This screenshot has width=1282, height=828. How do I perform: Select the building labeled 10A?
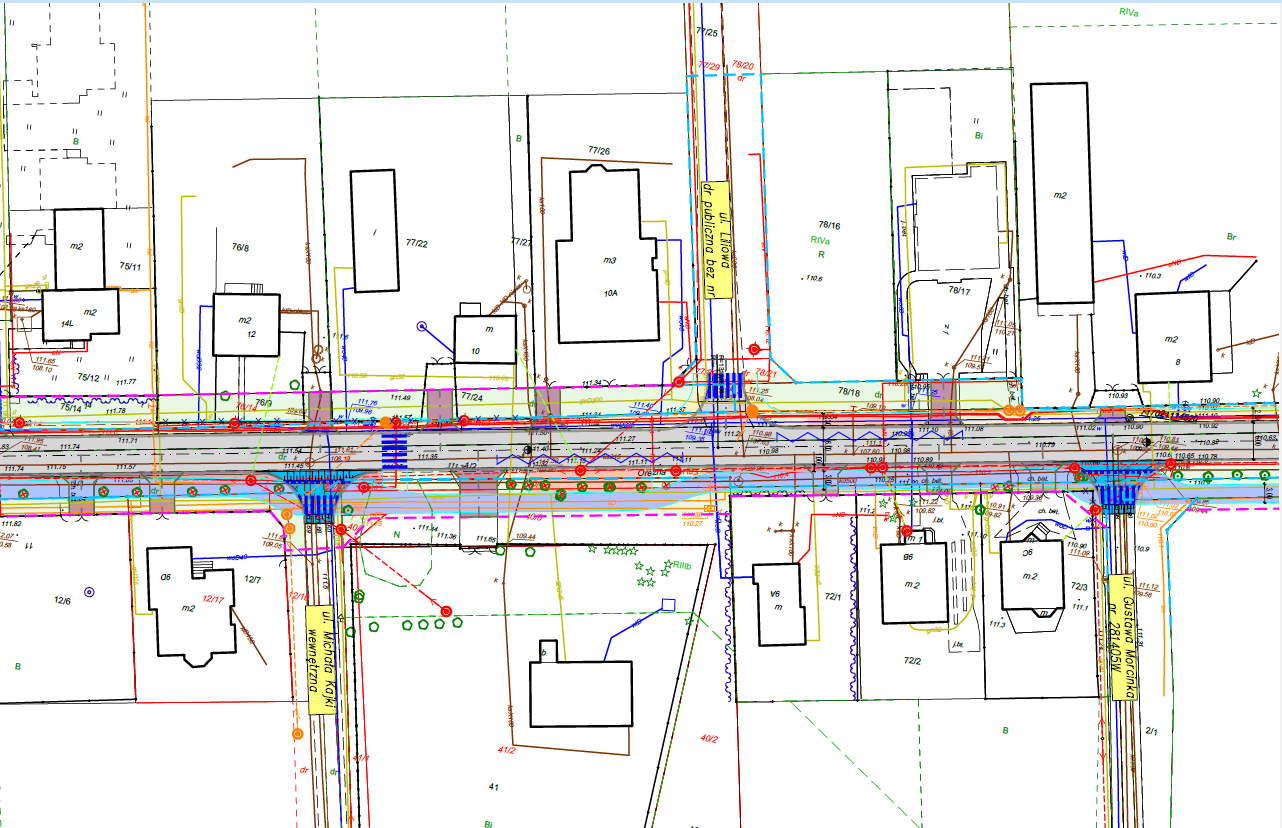pos(608,258)
